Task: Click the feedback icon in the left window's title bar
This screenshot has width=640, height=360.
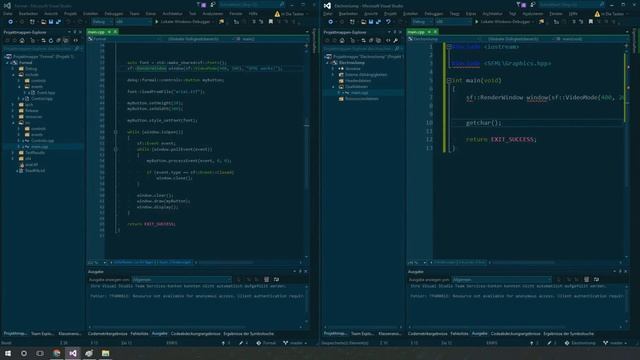Action: (213, 5)
